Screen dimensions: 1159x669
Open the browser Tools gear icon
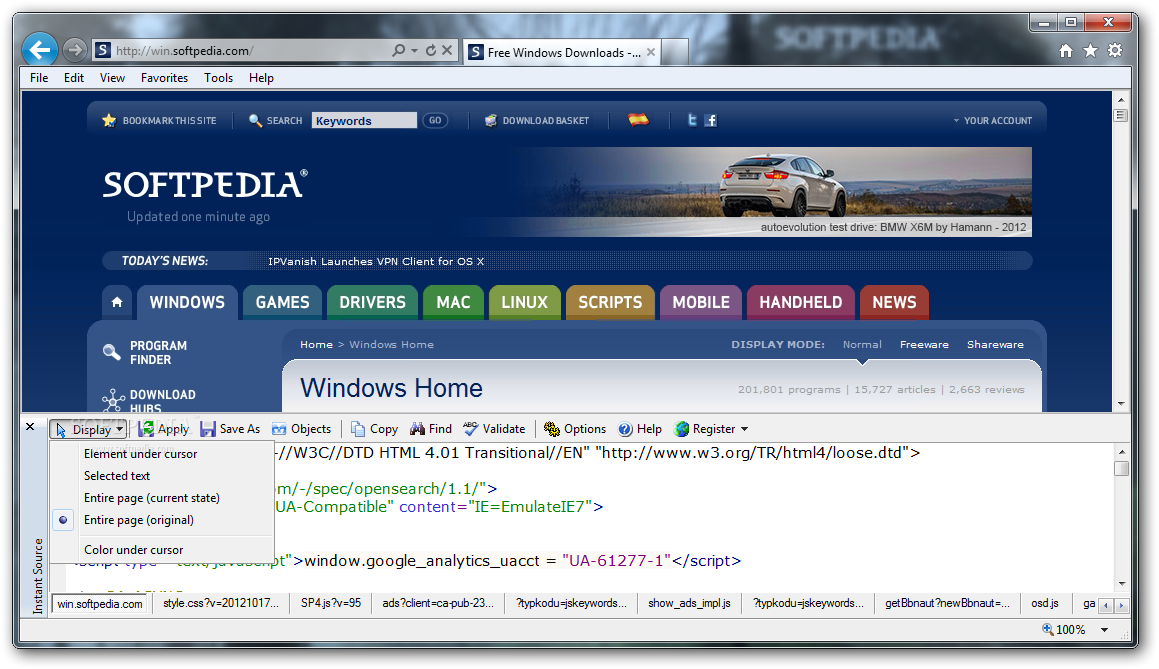click(x=1115, y=50)
